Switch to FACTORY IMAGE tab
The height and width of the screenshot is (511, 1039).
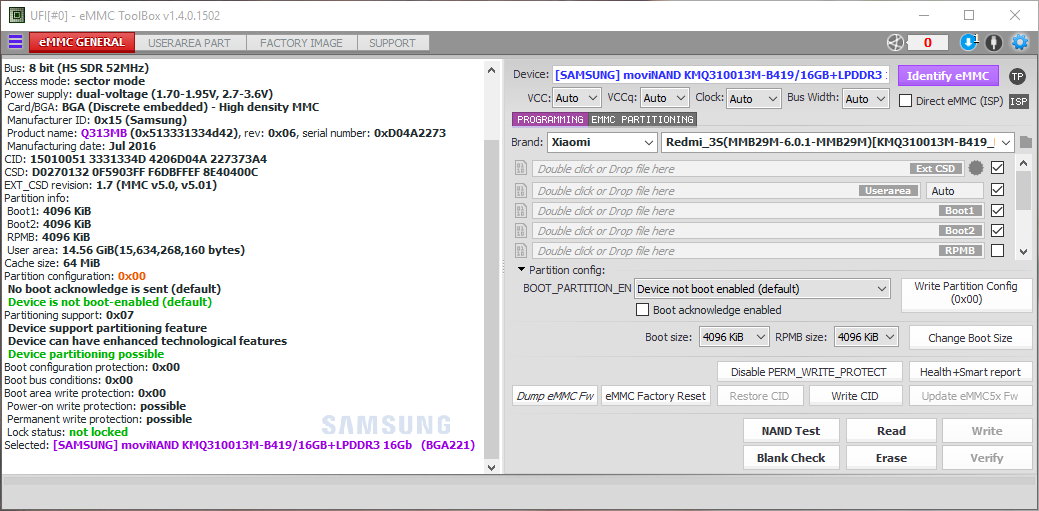(301, 43)
